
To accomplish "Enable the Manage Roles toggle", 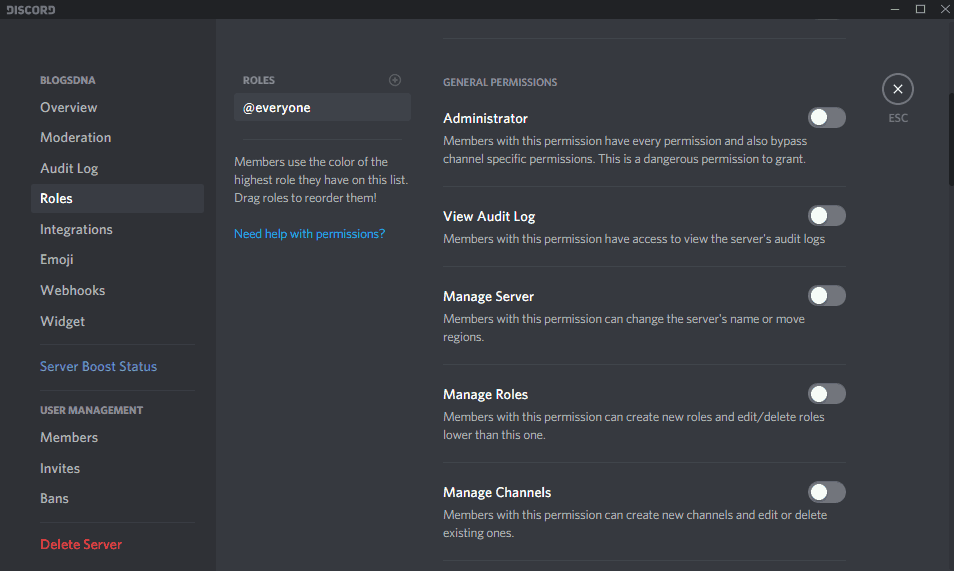I will click(x=826, y=394).
